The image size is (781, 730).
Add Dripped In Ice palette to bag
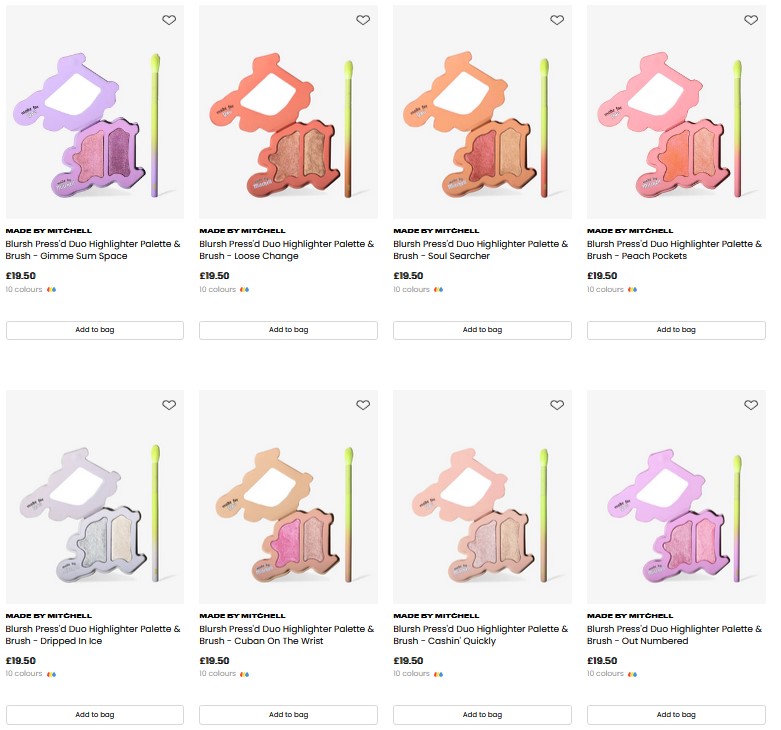pyautogui.click(x=95, y=715)
